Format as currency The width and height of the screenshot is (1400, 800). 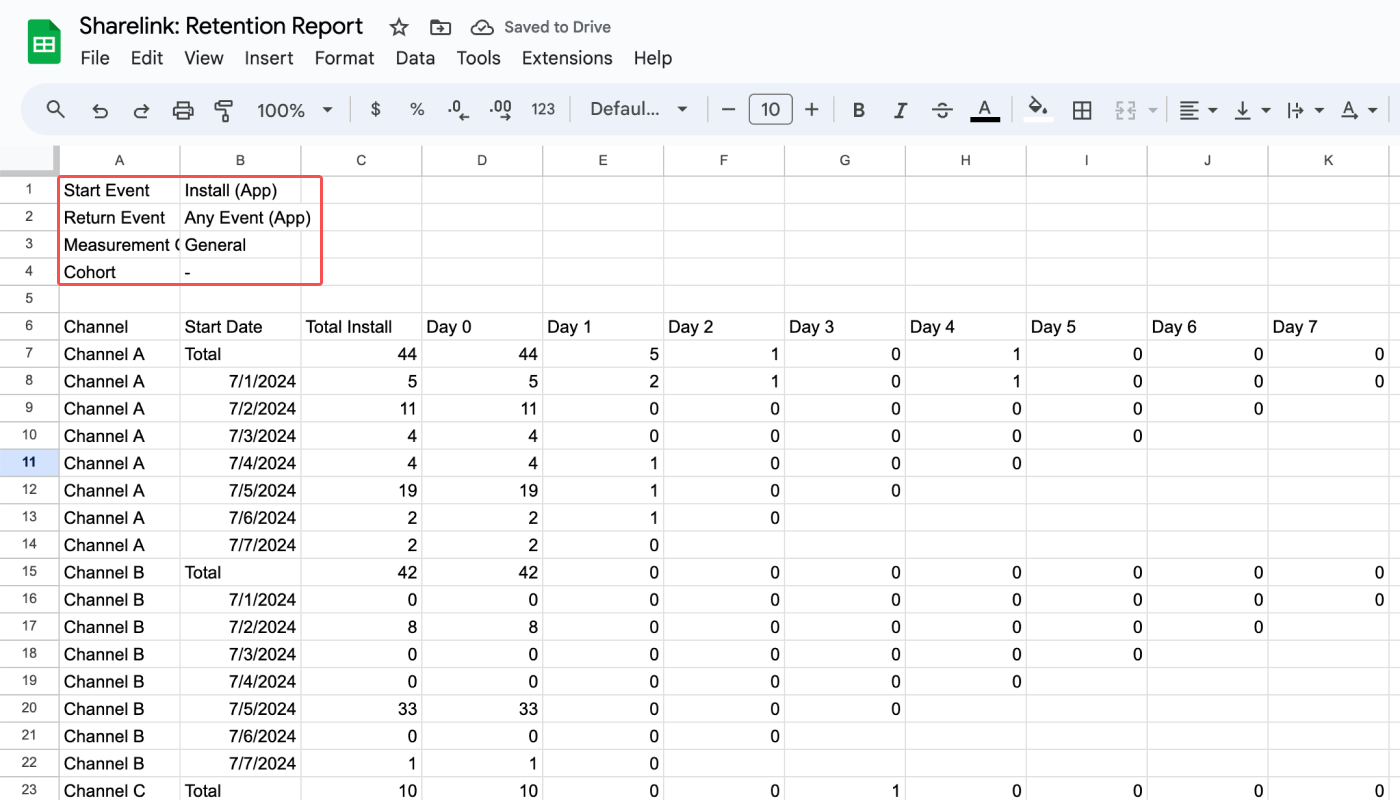coord(376,110)
